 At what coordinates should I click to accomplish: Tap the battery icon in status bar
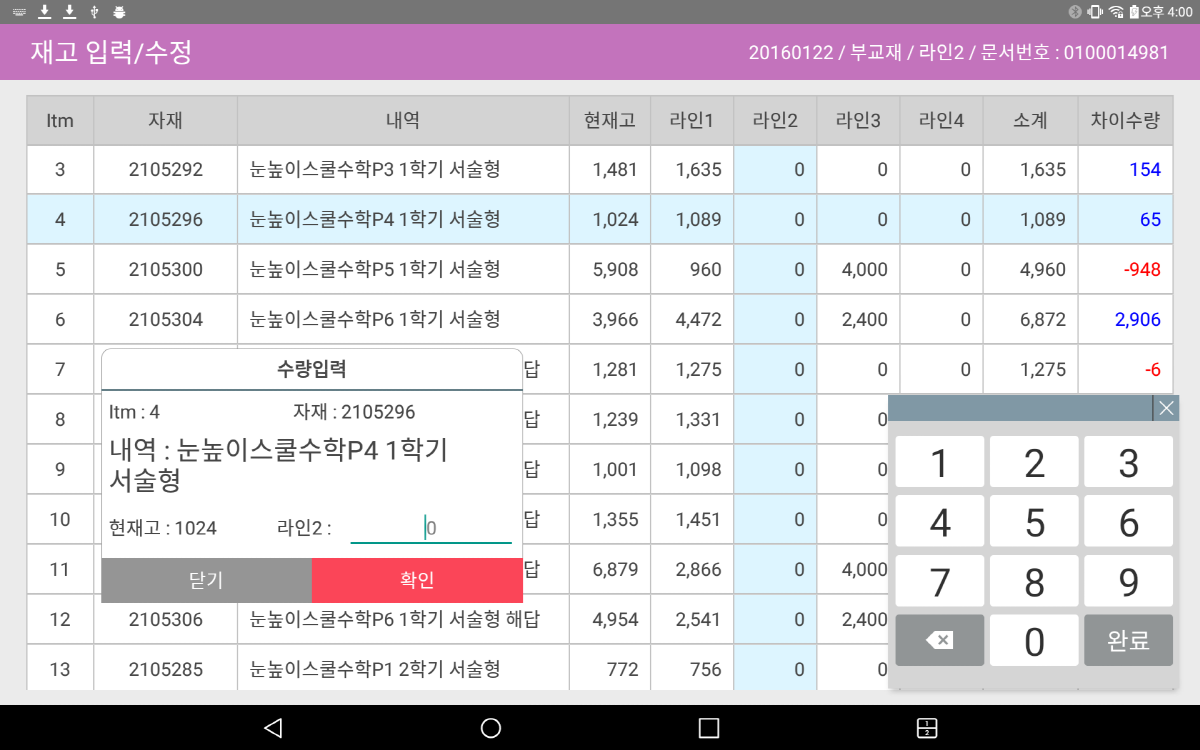pyautogui.click(x=1134, y=12)
